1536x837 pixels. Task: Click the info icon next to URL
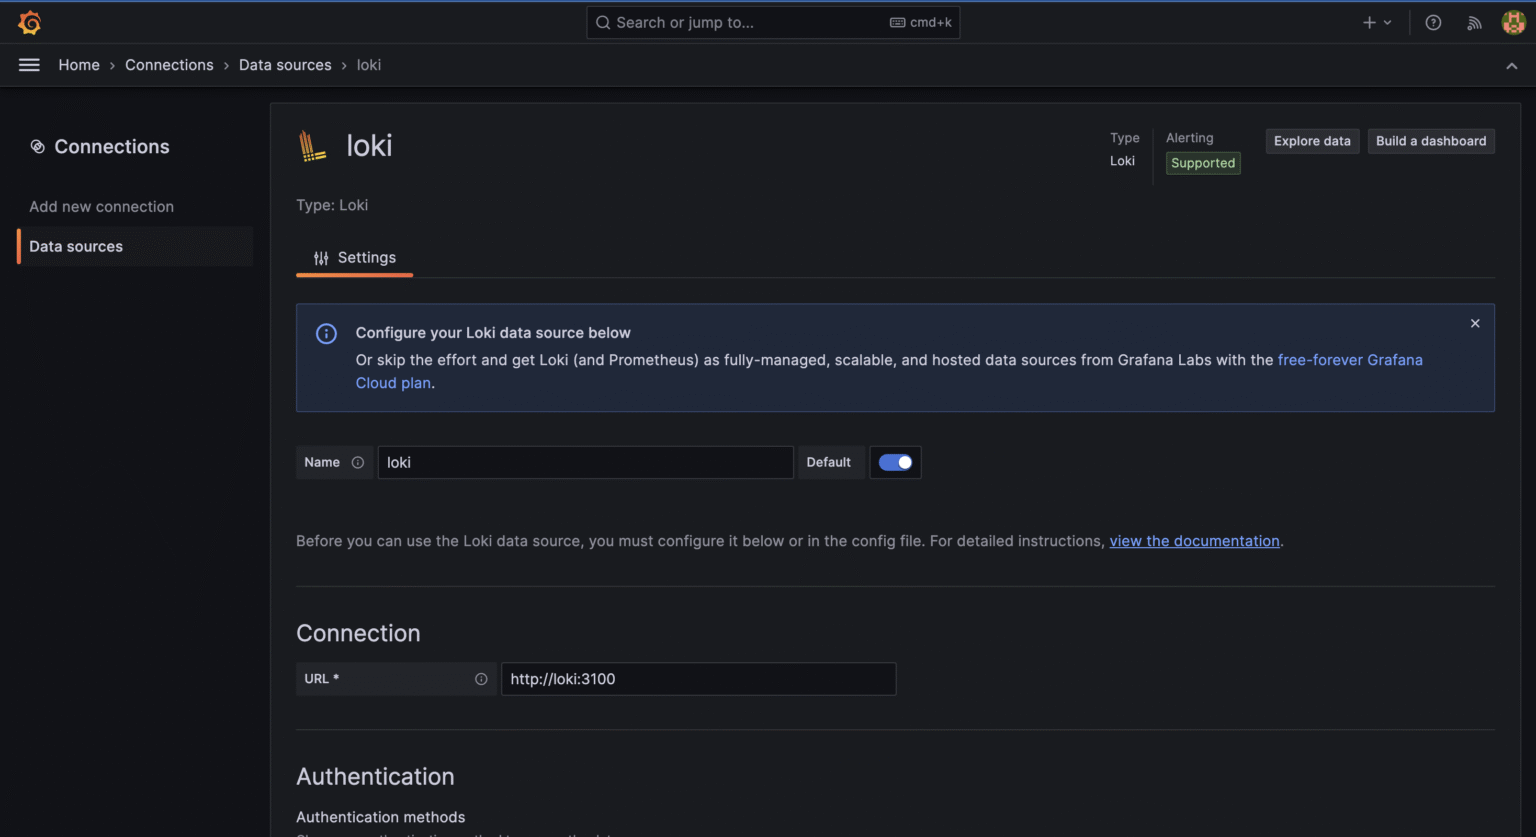click(x=481, y=679)
